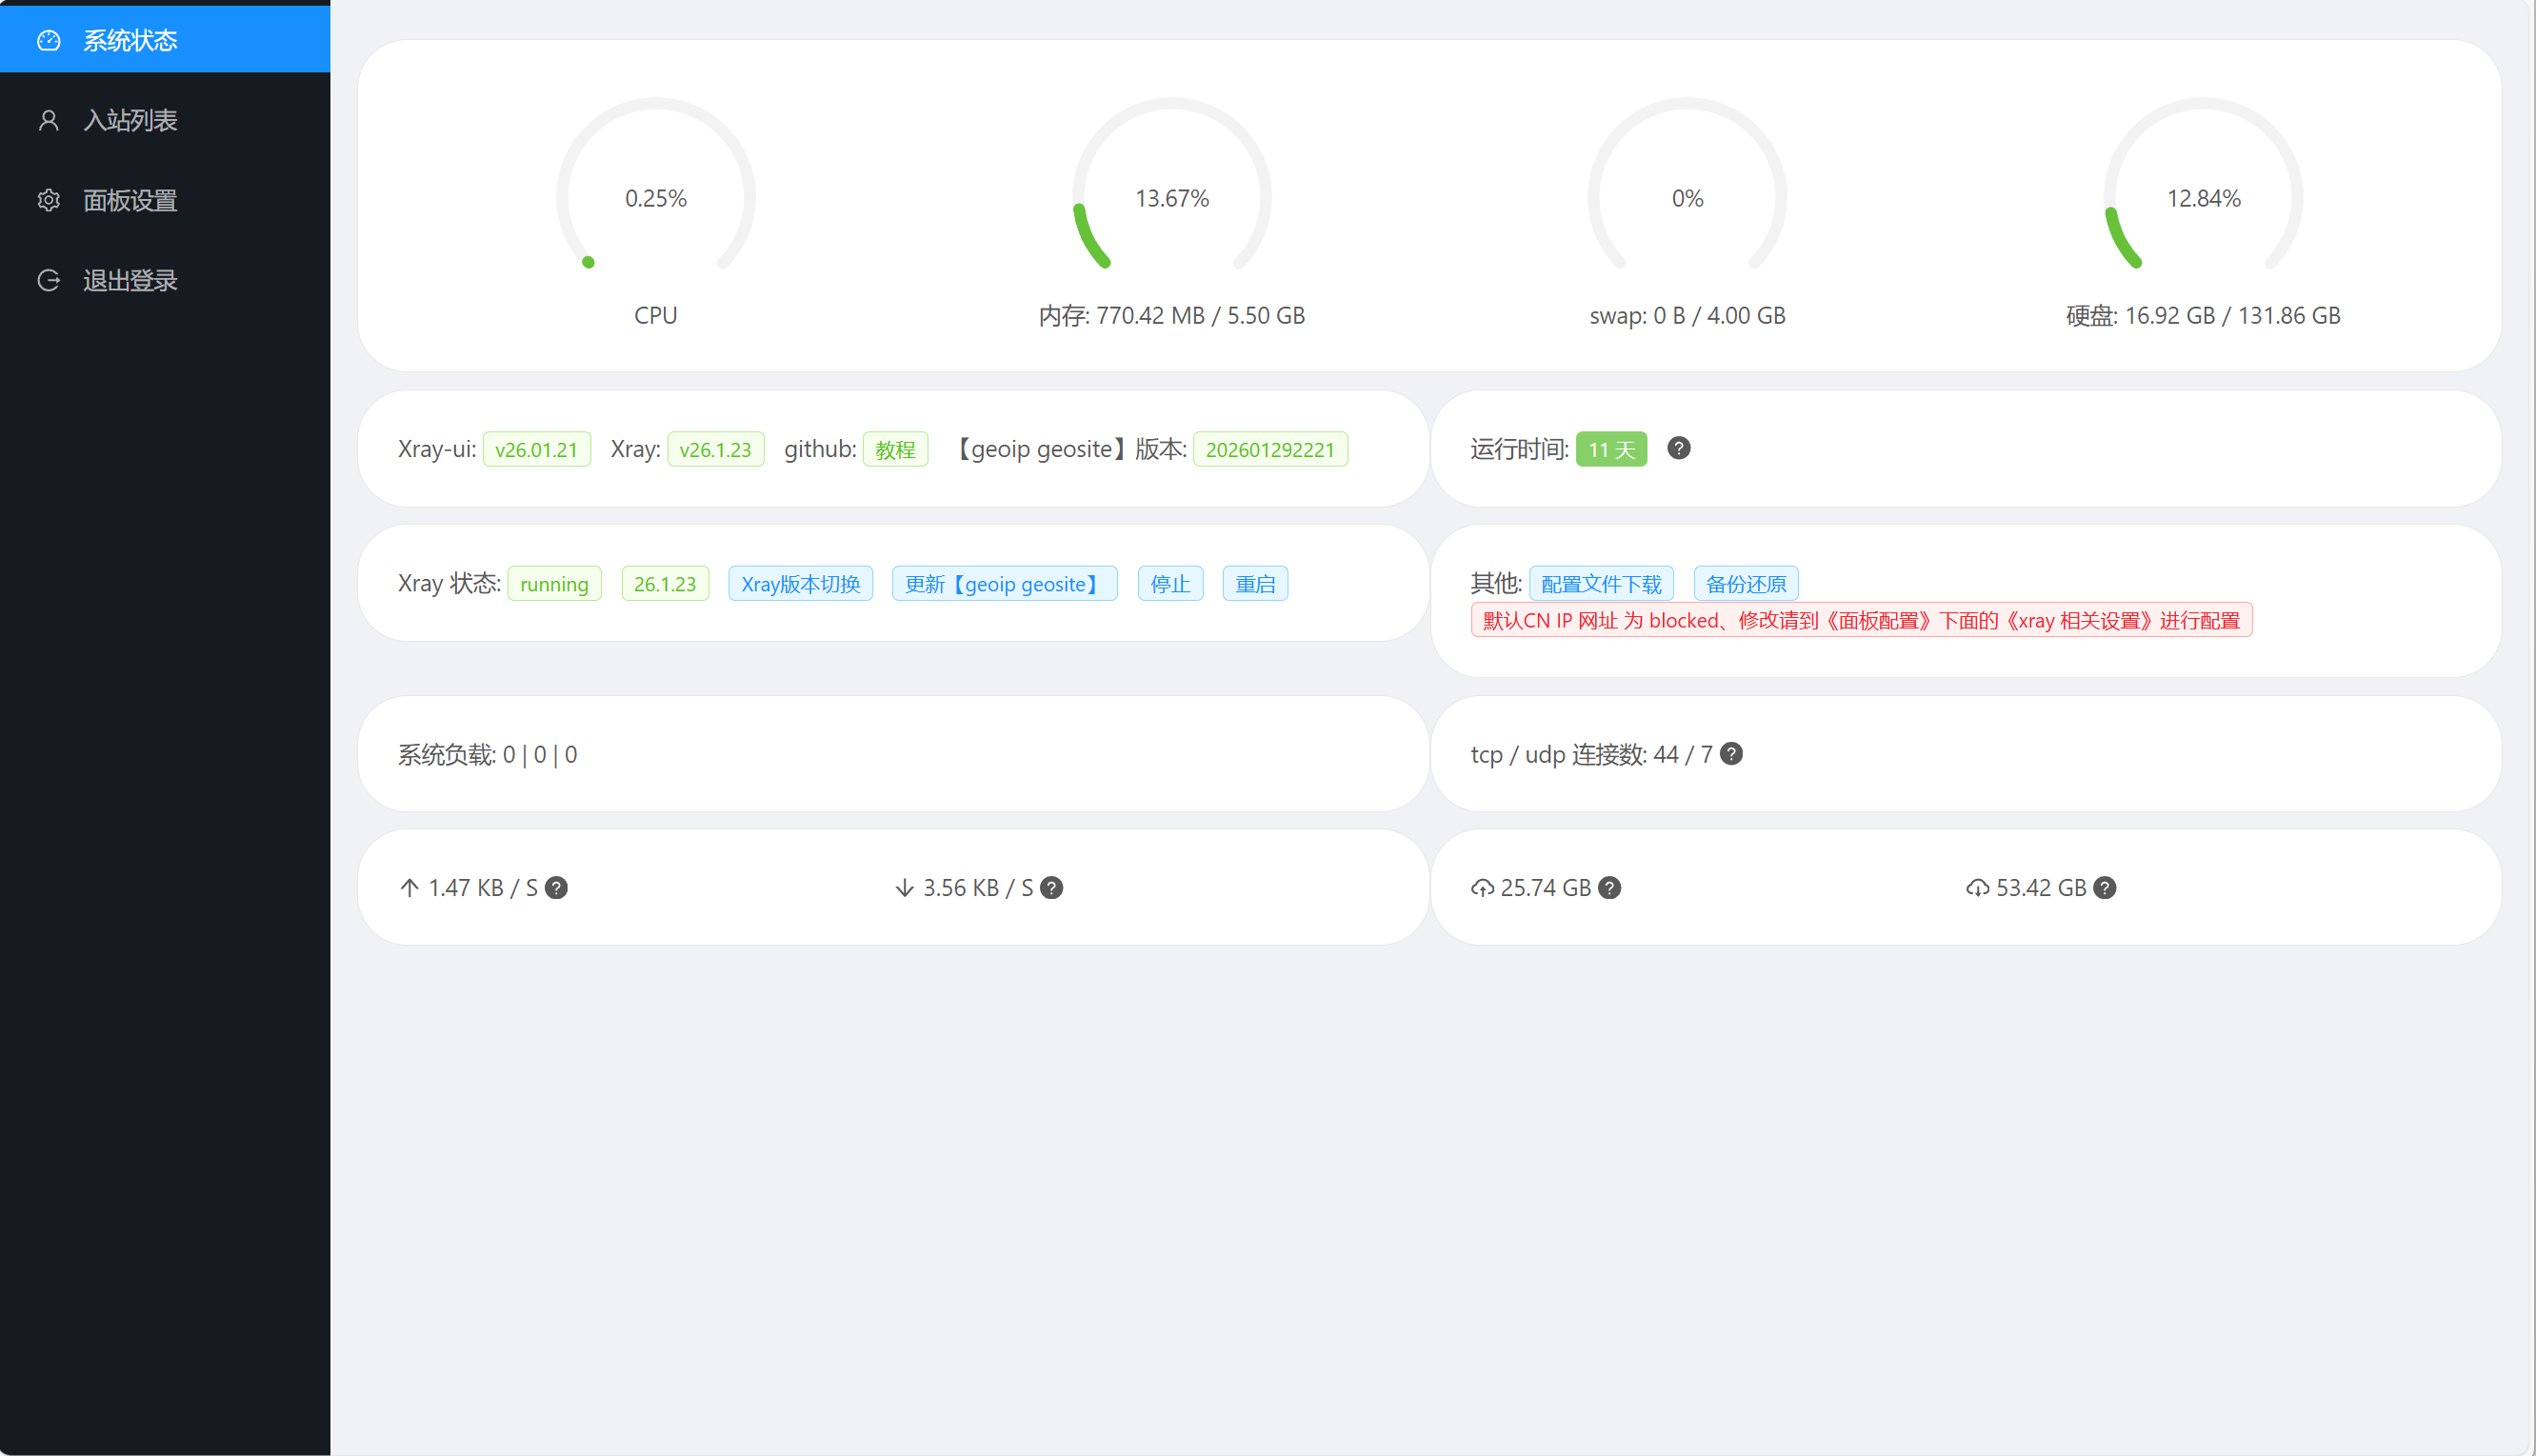Screen dimensions: 2536x1456
Task: Click 更新【geoip geosite】 to update
Action: tap(1005, 584)
